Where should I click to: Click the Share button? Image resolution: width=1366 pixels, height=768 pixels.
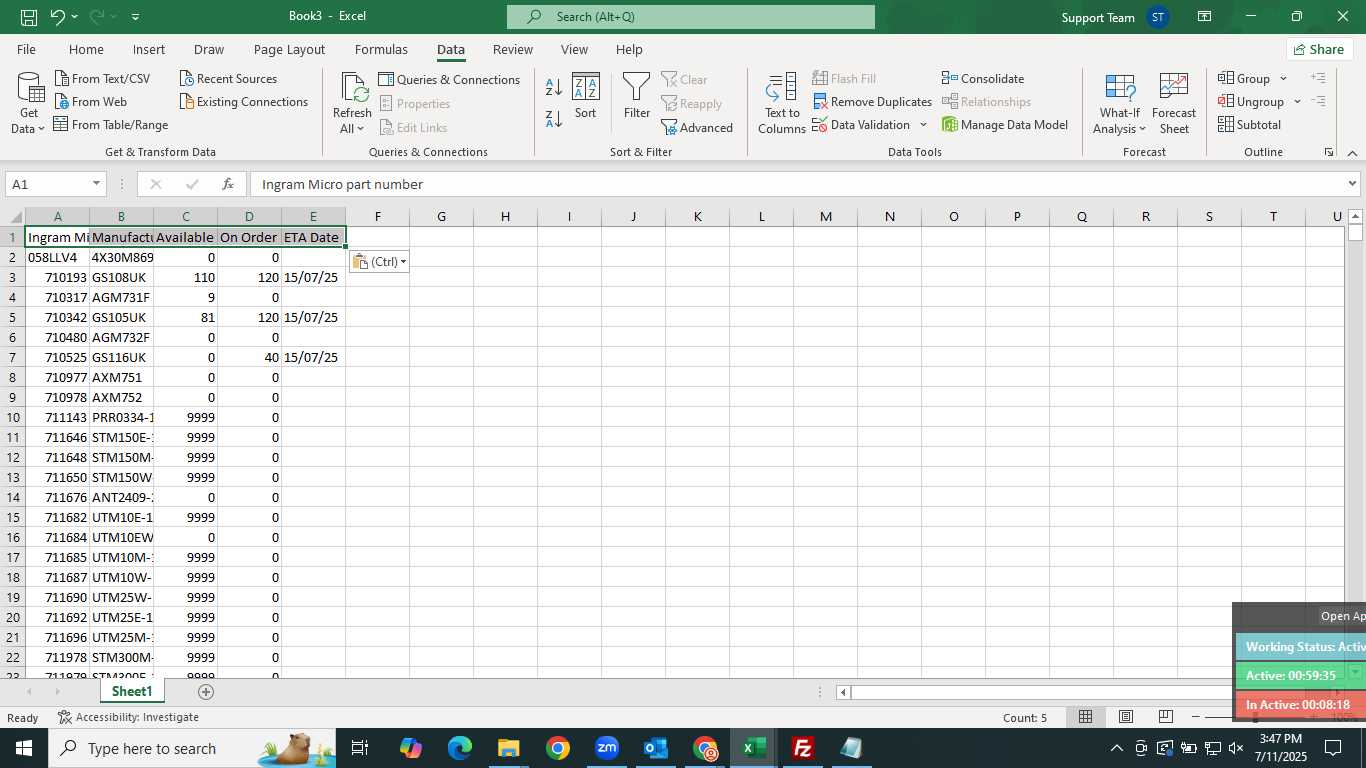(1319, 49)
